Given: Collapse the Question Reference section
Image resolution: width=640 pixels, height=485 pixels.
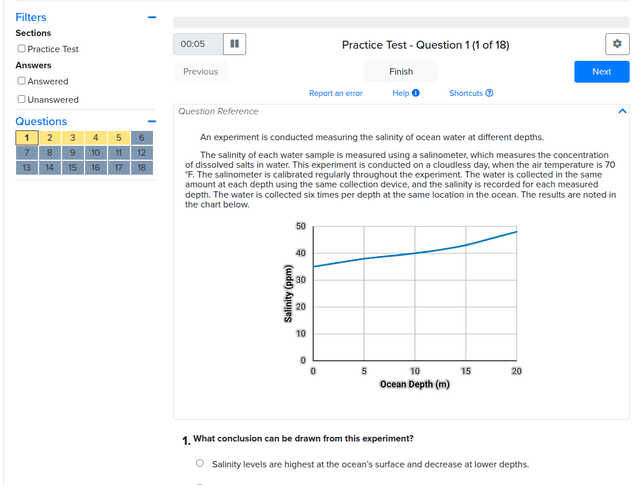Looking at the screenshot, I should [x=622, y=111].
